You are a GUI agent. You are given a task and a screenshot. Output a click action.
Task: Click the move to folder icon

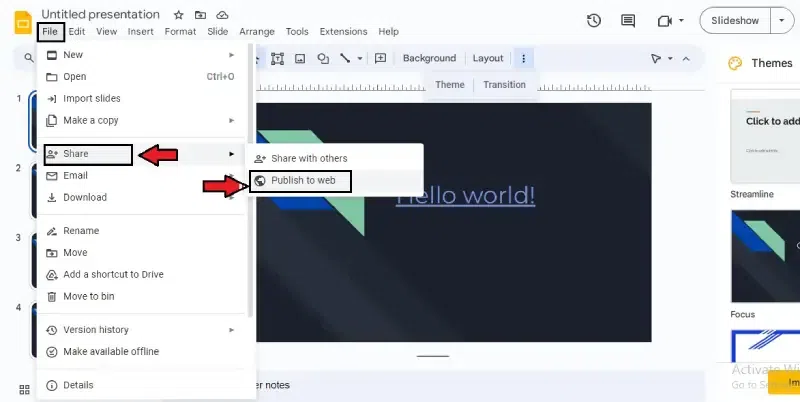201,15
